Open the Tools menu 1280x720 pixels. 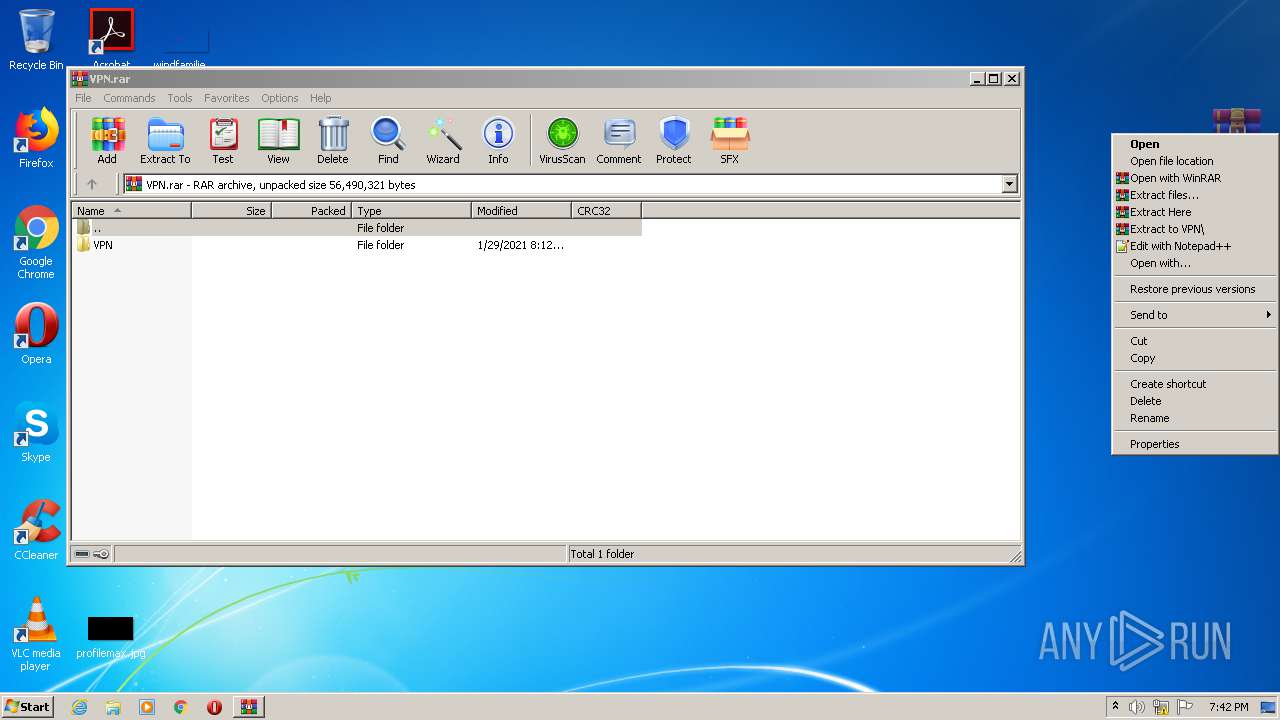[180, 98]
